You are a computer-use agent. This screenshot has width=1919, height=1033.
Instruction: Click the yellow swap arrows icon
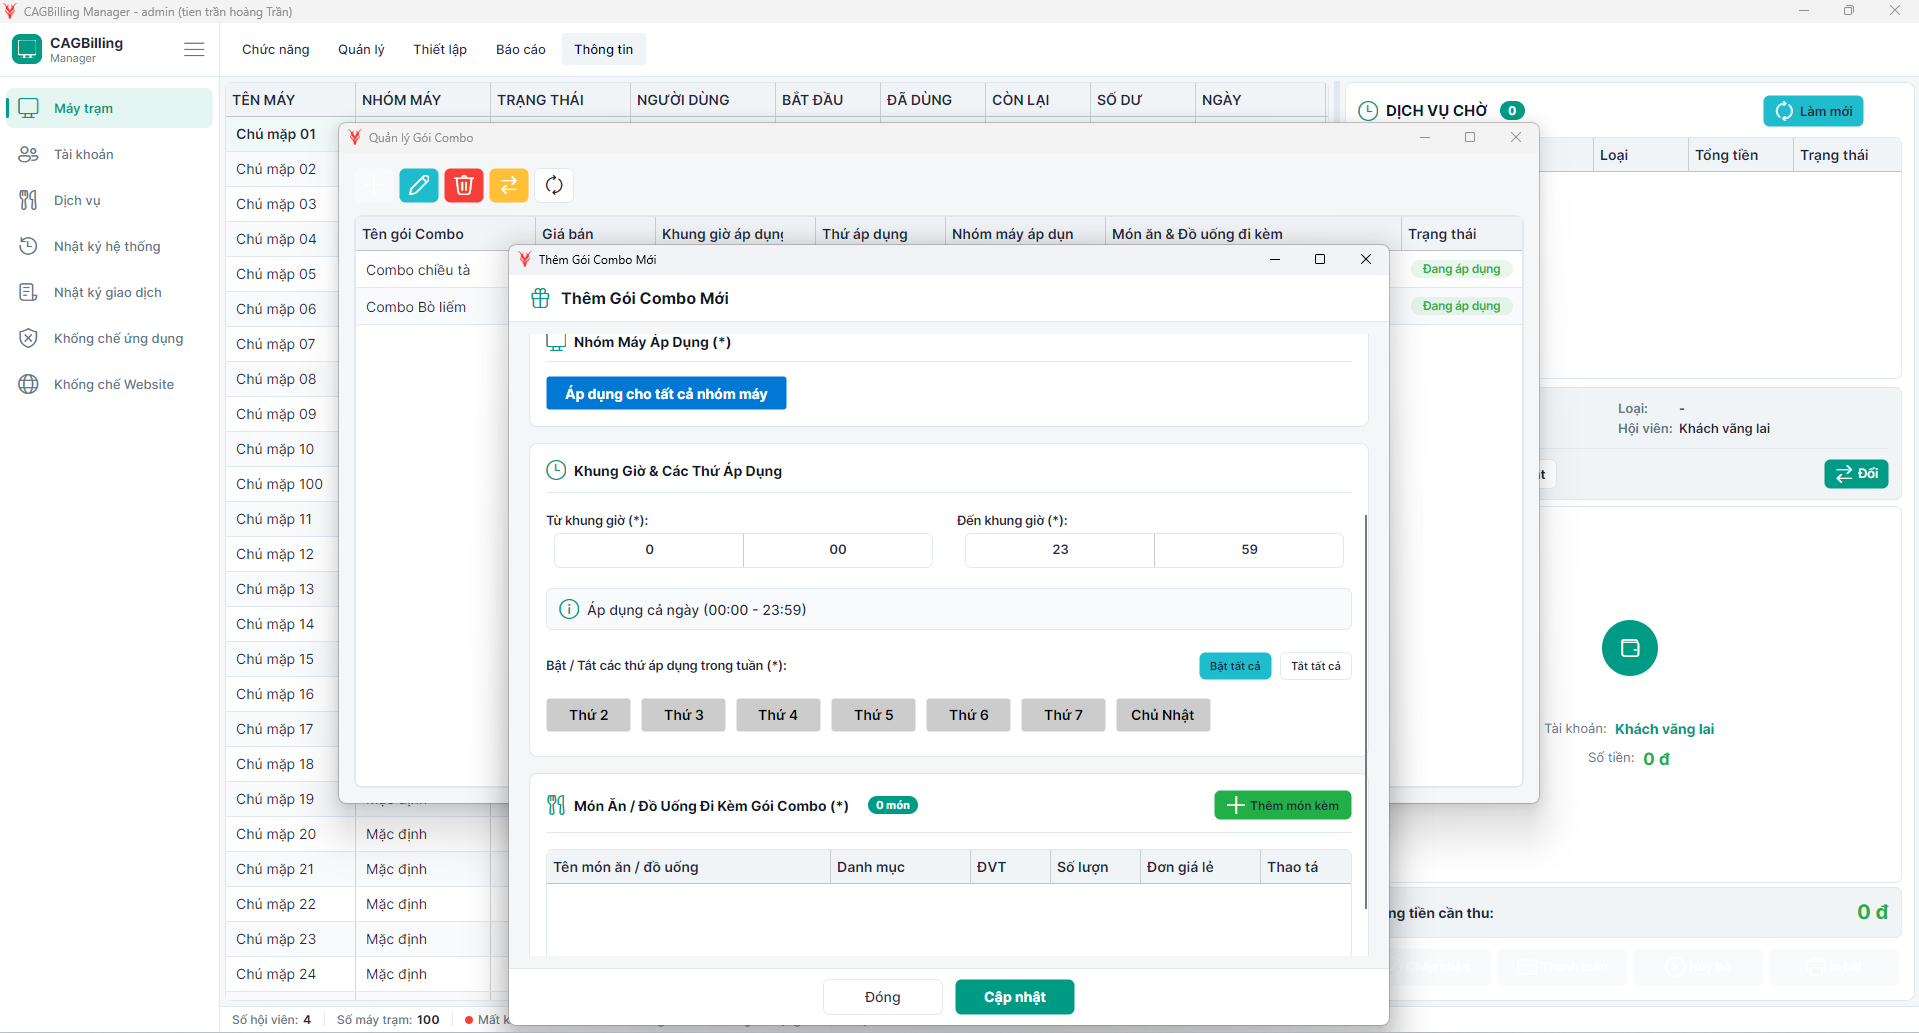click(509, 185)
